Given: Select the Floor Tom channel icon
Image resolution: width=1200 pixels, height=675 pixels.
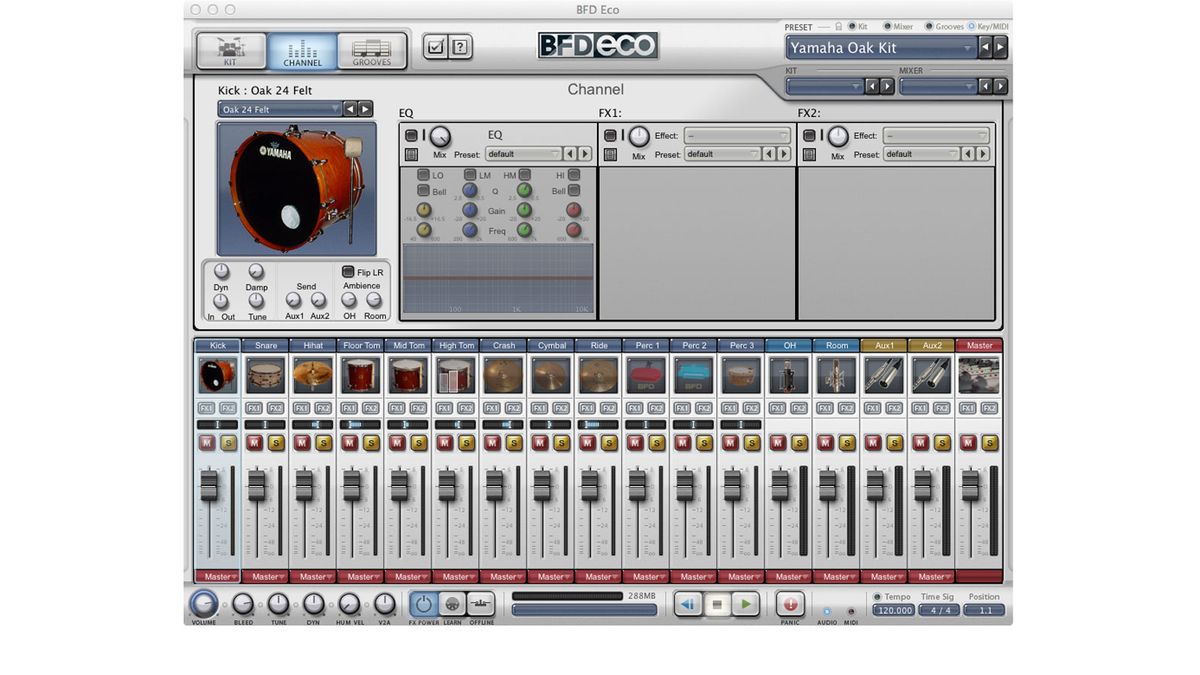Looking at the screenshot, I should click(x=361, y=376).
